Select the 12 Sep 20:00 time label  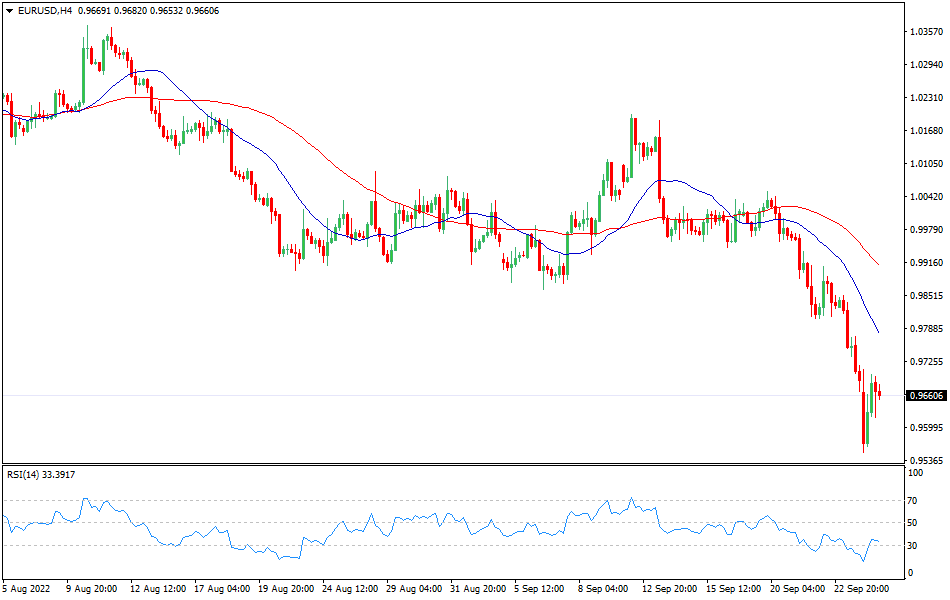click(x=670, y=588)
